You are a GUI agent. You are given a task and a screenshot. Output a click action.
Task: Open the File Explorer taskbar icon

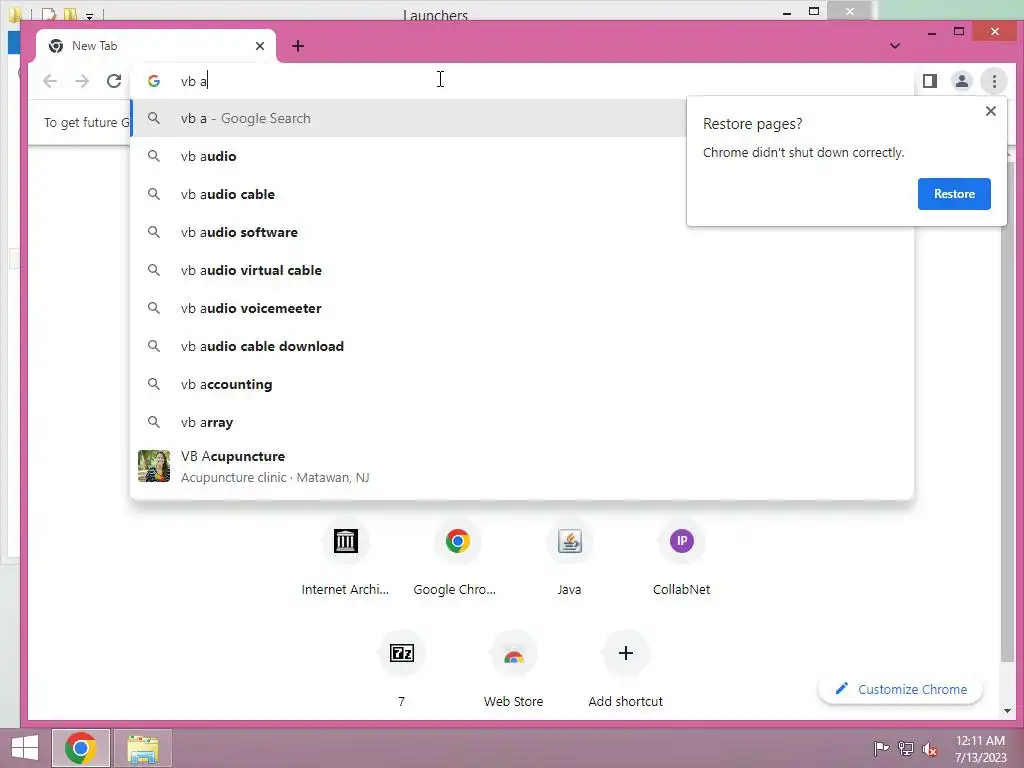point(142,748)
